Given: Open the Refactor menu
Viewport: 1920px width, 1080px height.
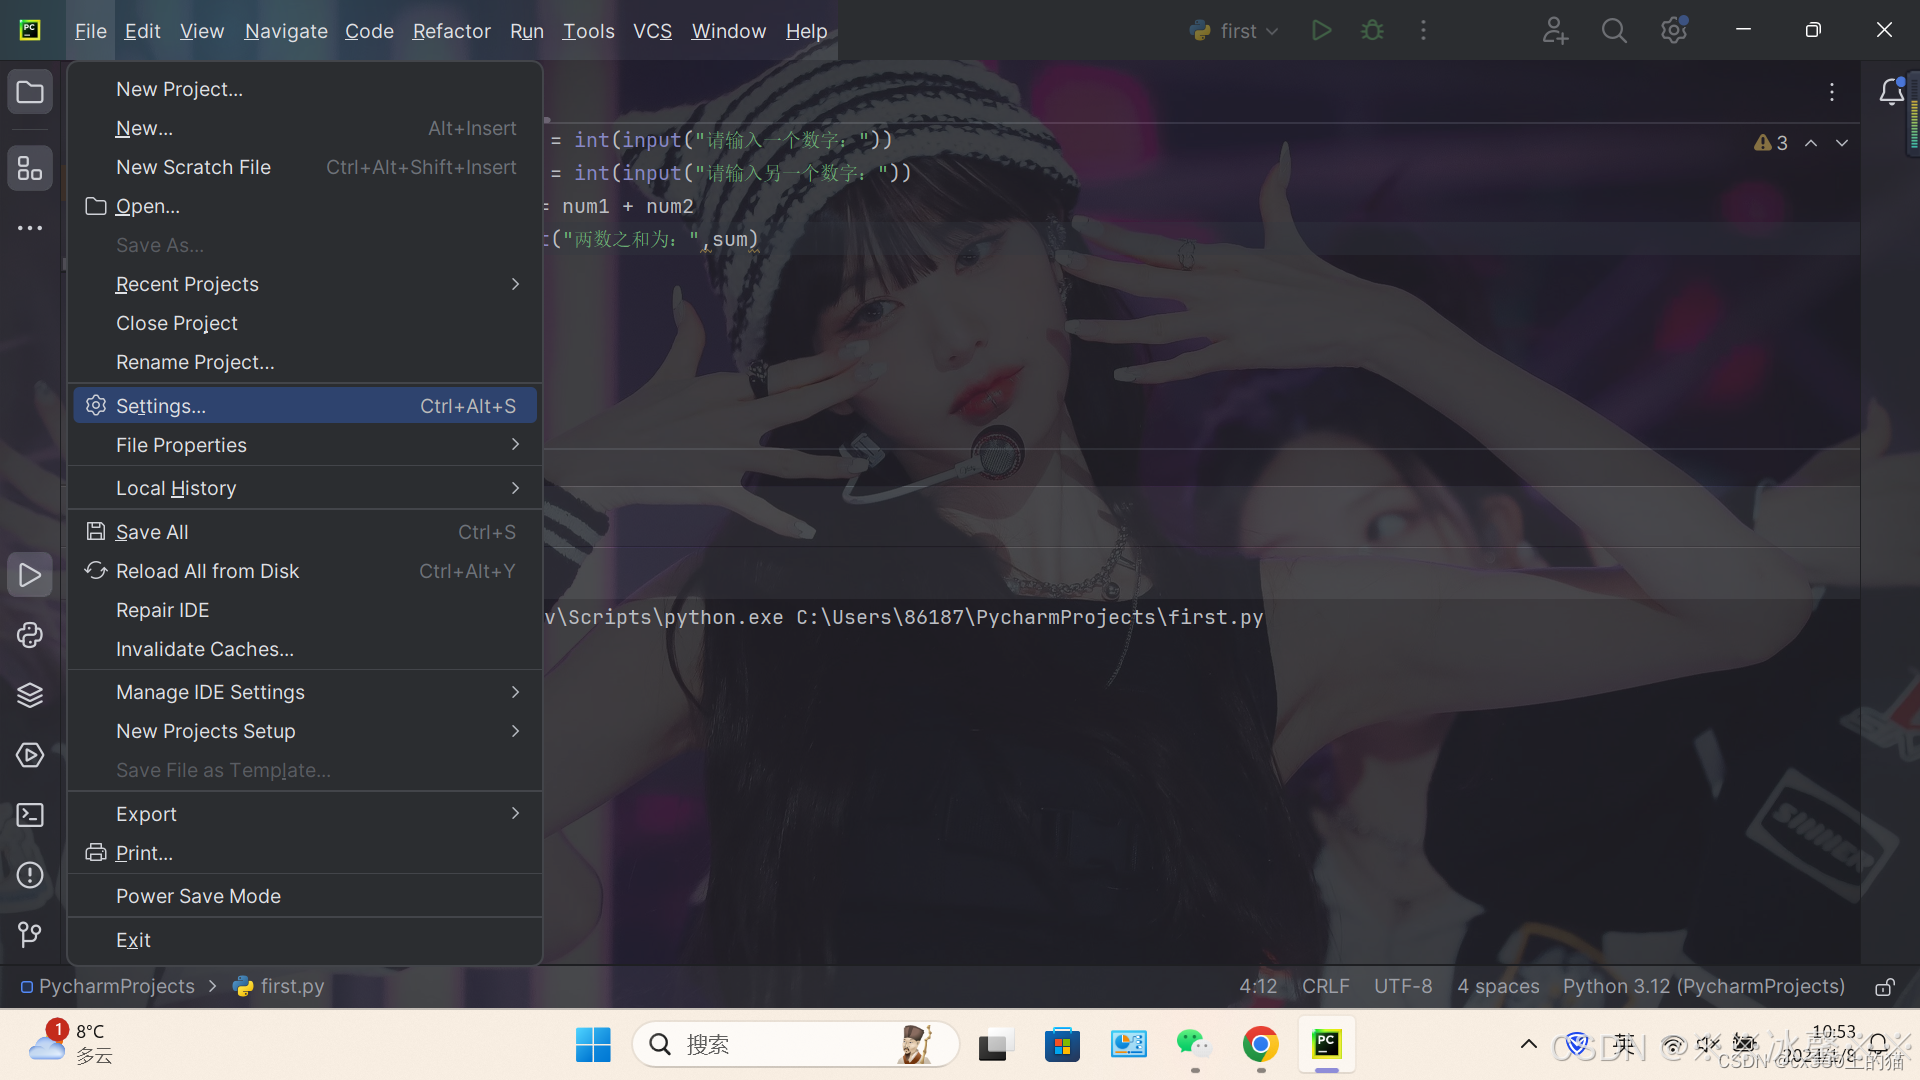Looking at the screenshot, I should (451, 31).
